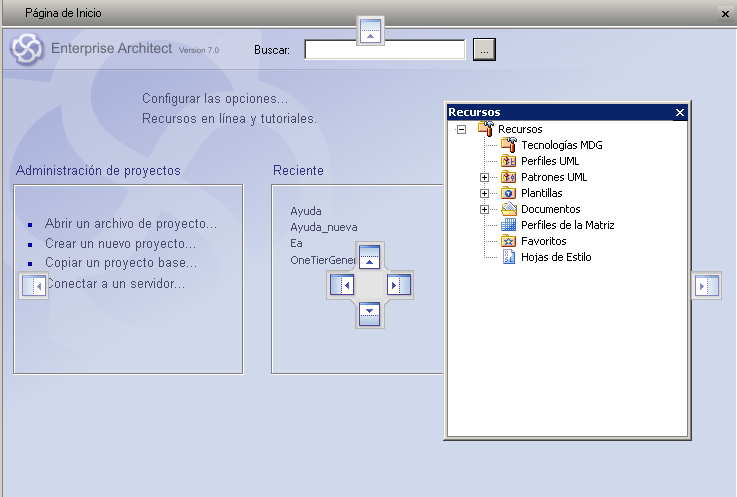
Task: Expand the Plantillas node
Action: pyautogui.click(x=484, y=193)
